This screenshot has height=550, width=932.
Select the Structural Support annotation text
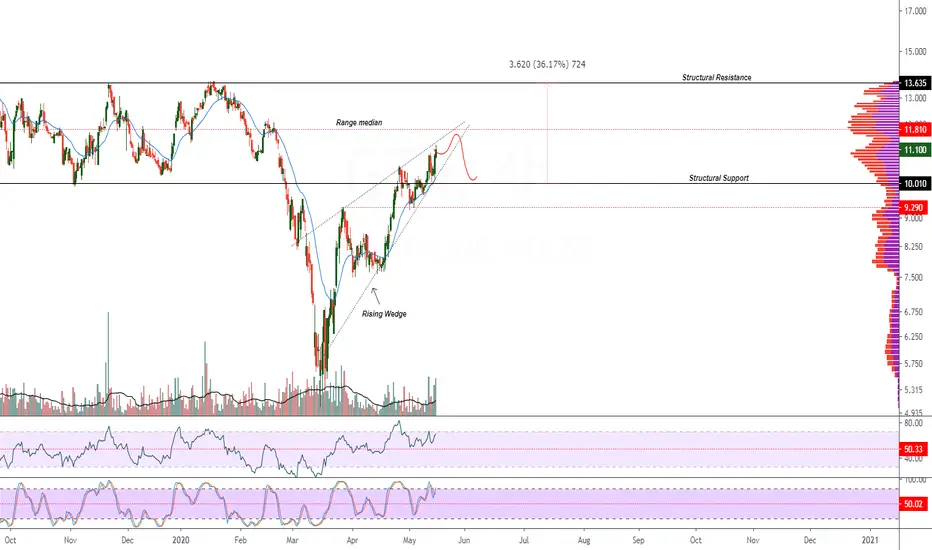pyautogui.click(x=719, y=178)
